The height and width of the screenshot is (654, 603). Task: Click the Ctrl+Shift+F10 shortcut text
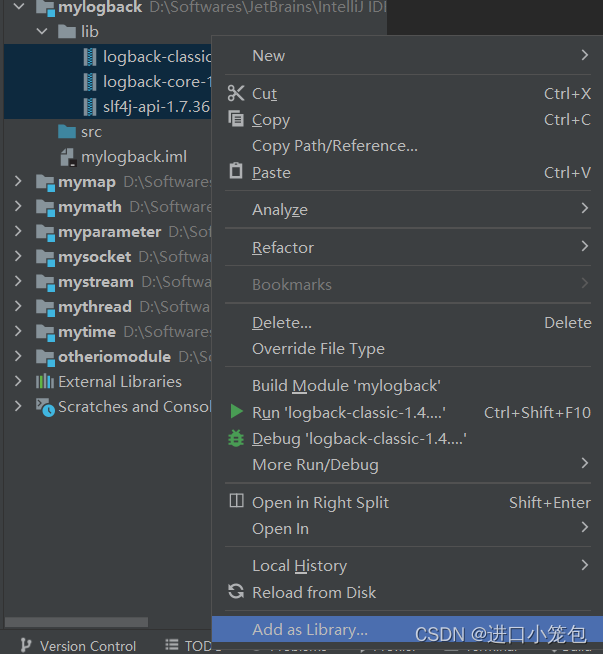pyautogui.click(x=537, y=412)
